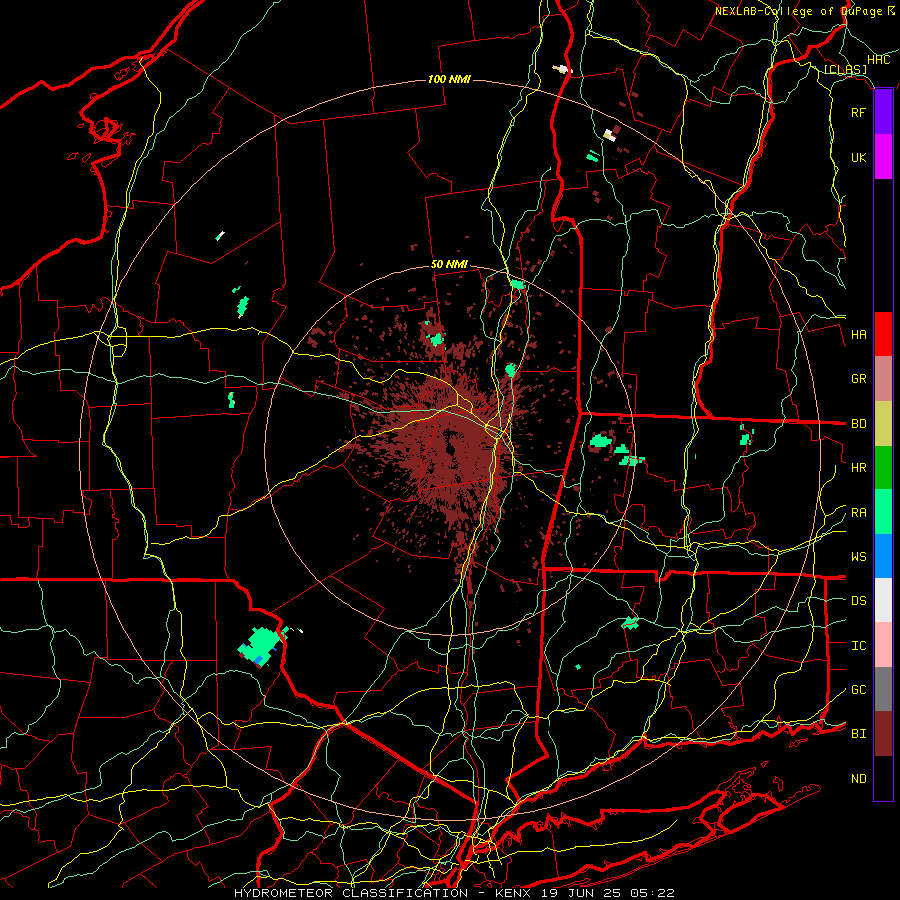Click the '50 NMI' range ring label
The width and height of the screenshot is (900, 900).
point(449,265)
